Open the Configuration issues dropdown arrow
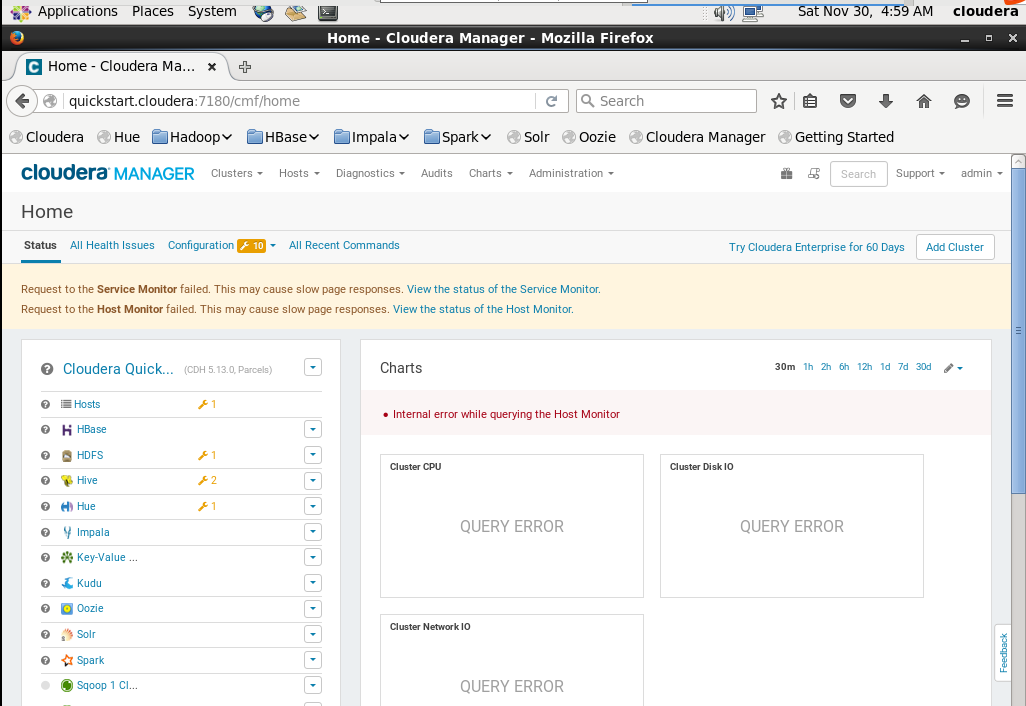This screenshot has width=1026, height=706. pos(273,246)
